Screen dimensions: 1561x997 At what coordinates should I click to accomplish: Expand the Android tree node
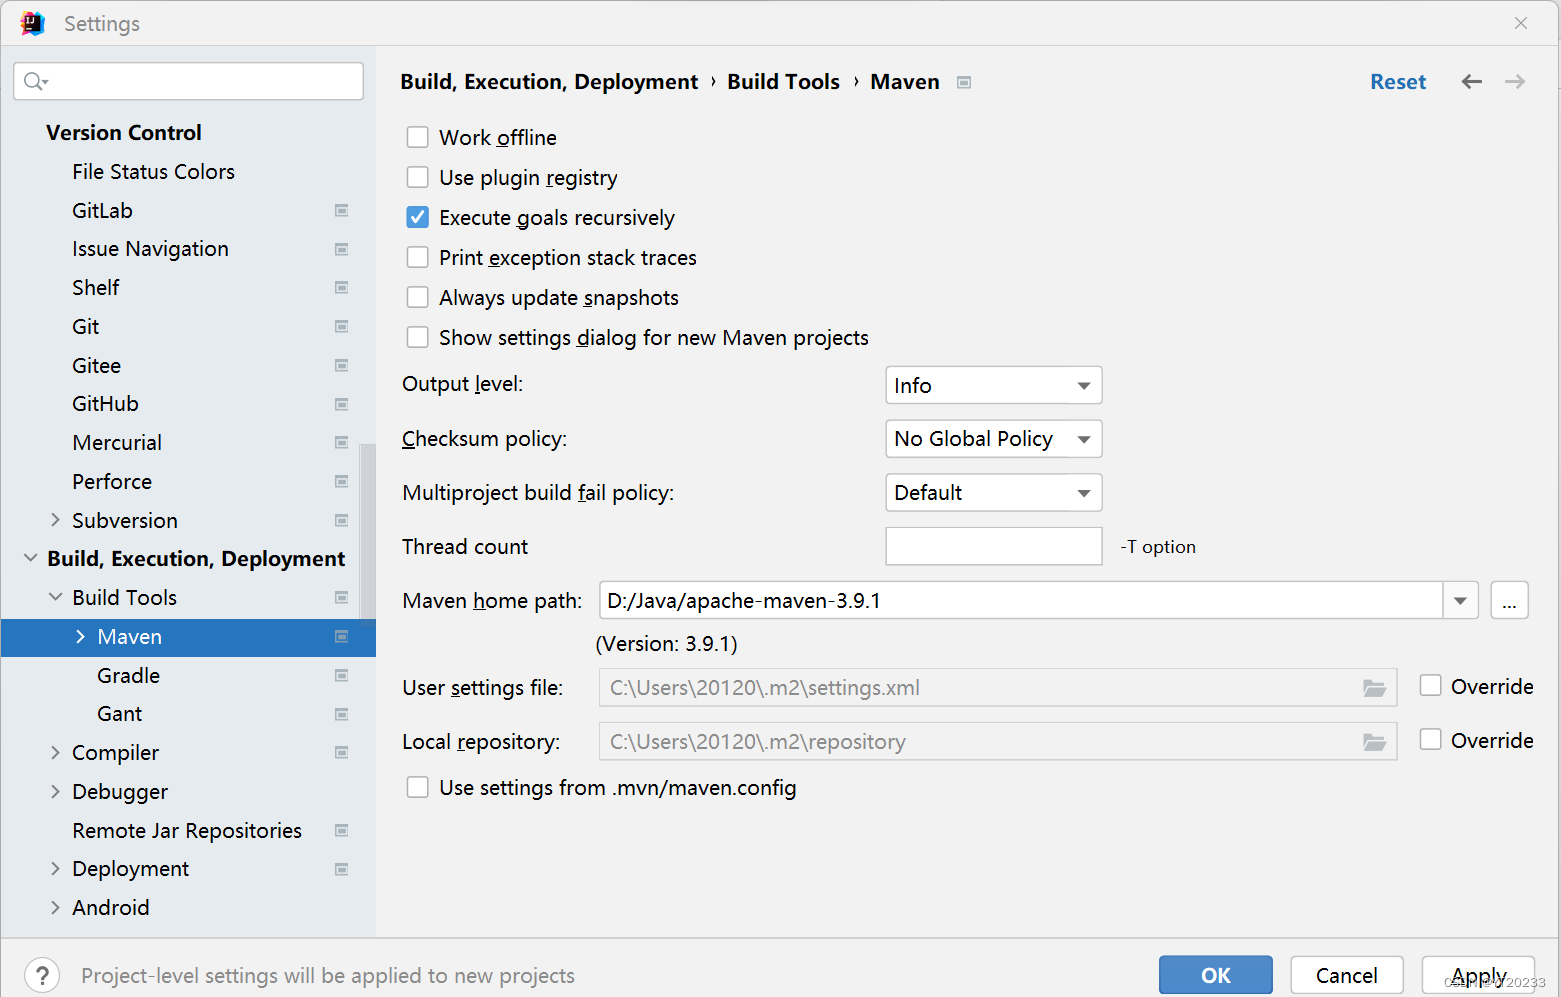(55, 907)
